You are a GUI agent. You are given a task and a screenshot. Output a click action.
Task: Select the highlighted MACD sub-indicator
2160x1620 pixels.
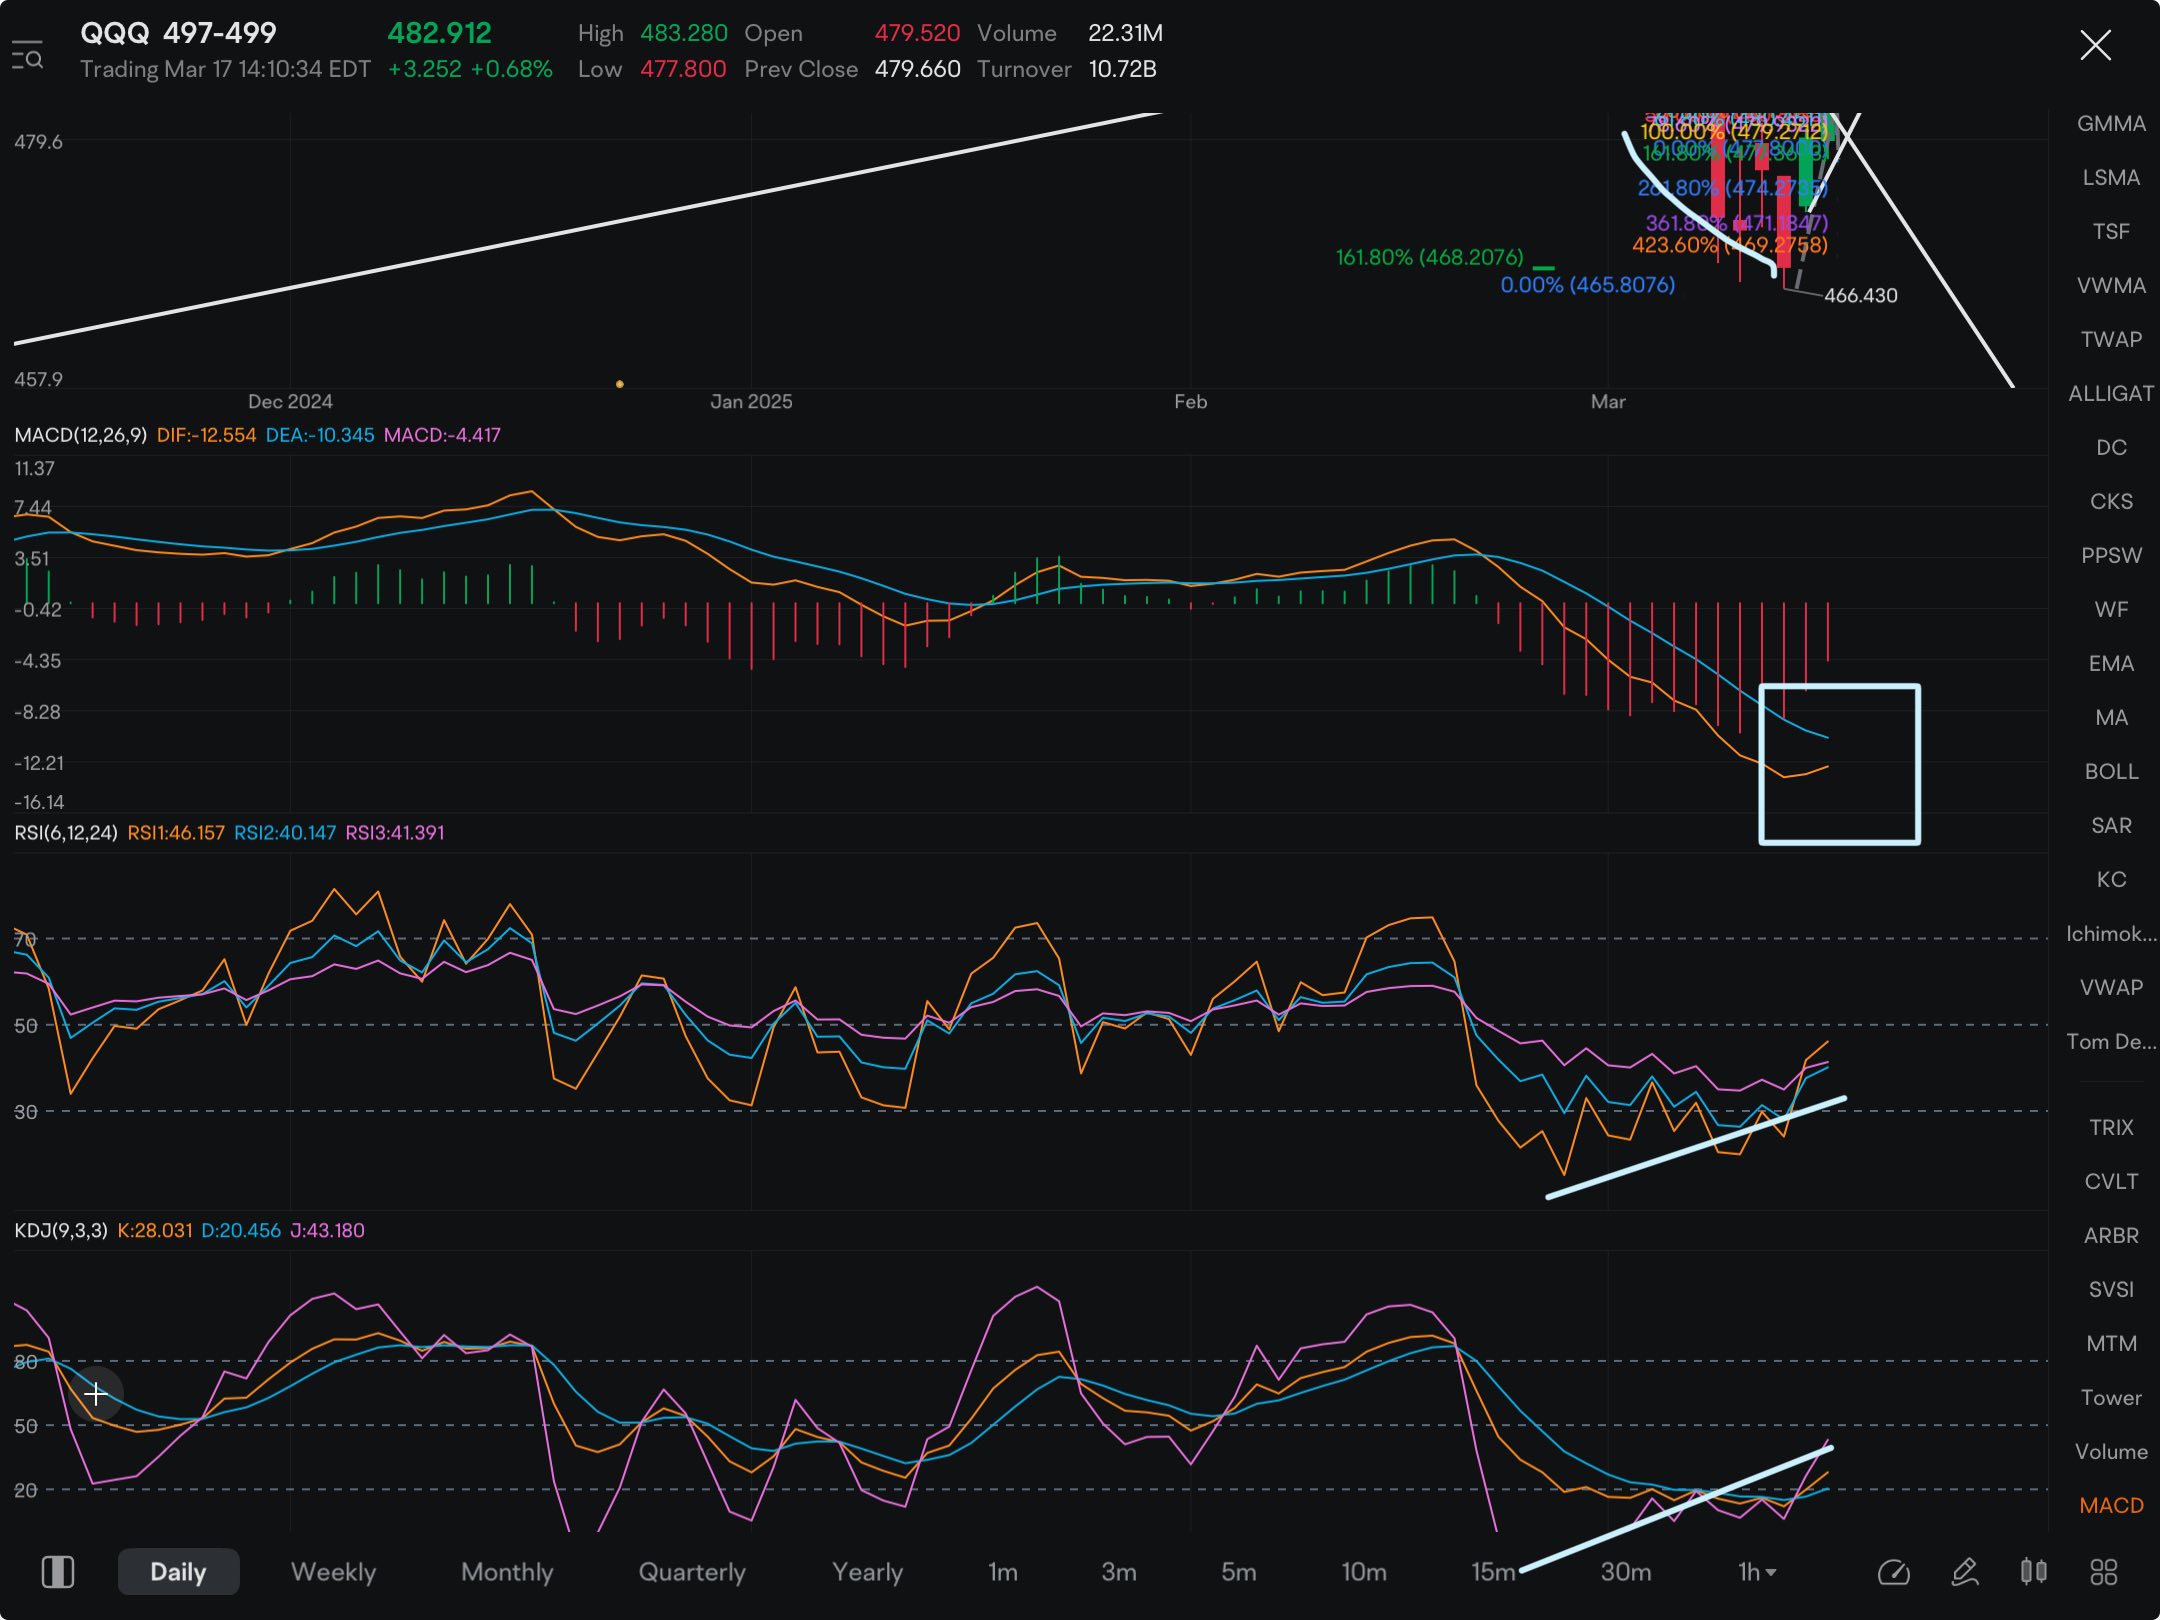point(2111,1506)
